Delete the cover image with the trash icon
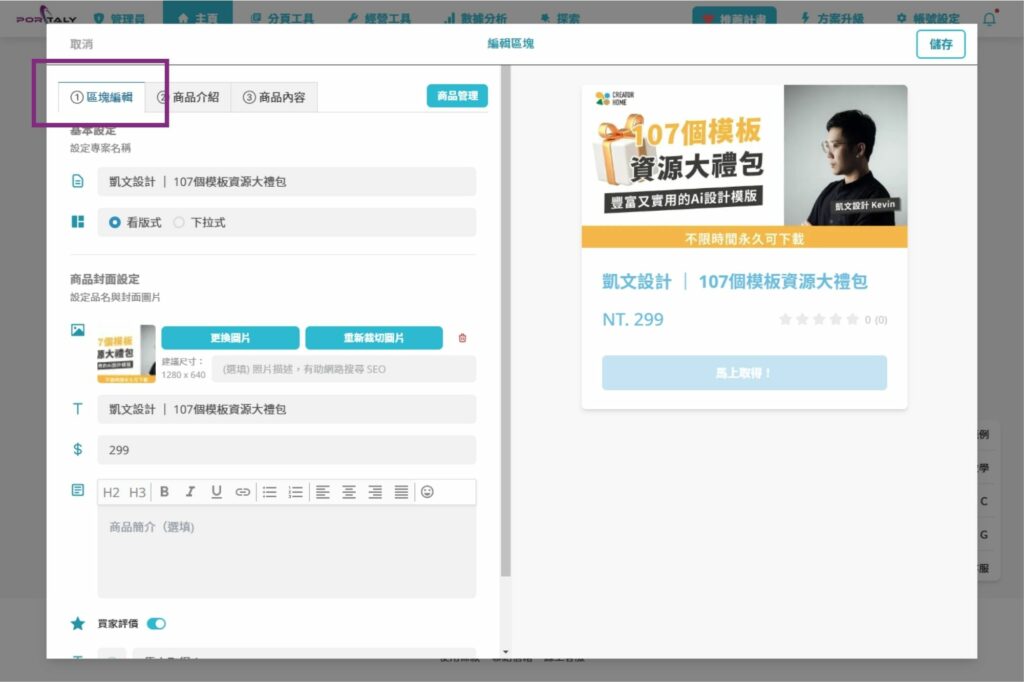Image resolution: width=1024 pixels, height=682 pixels. pos(462,338)
